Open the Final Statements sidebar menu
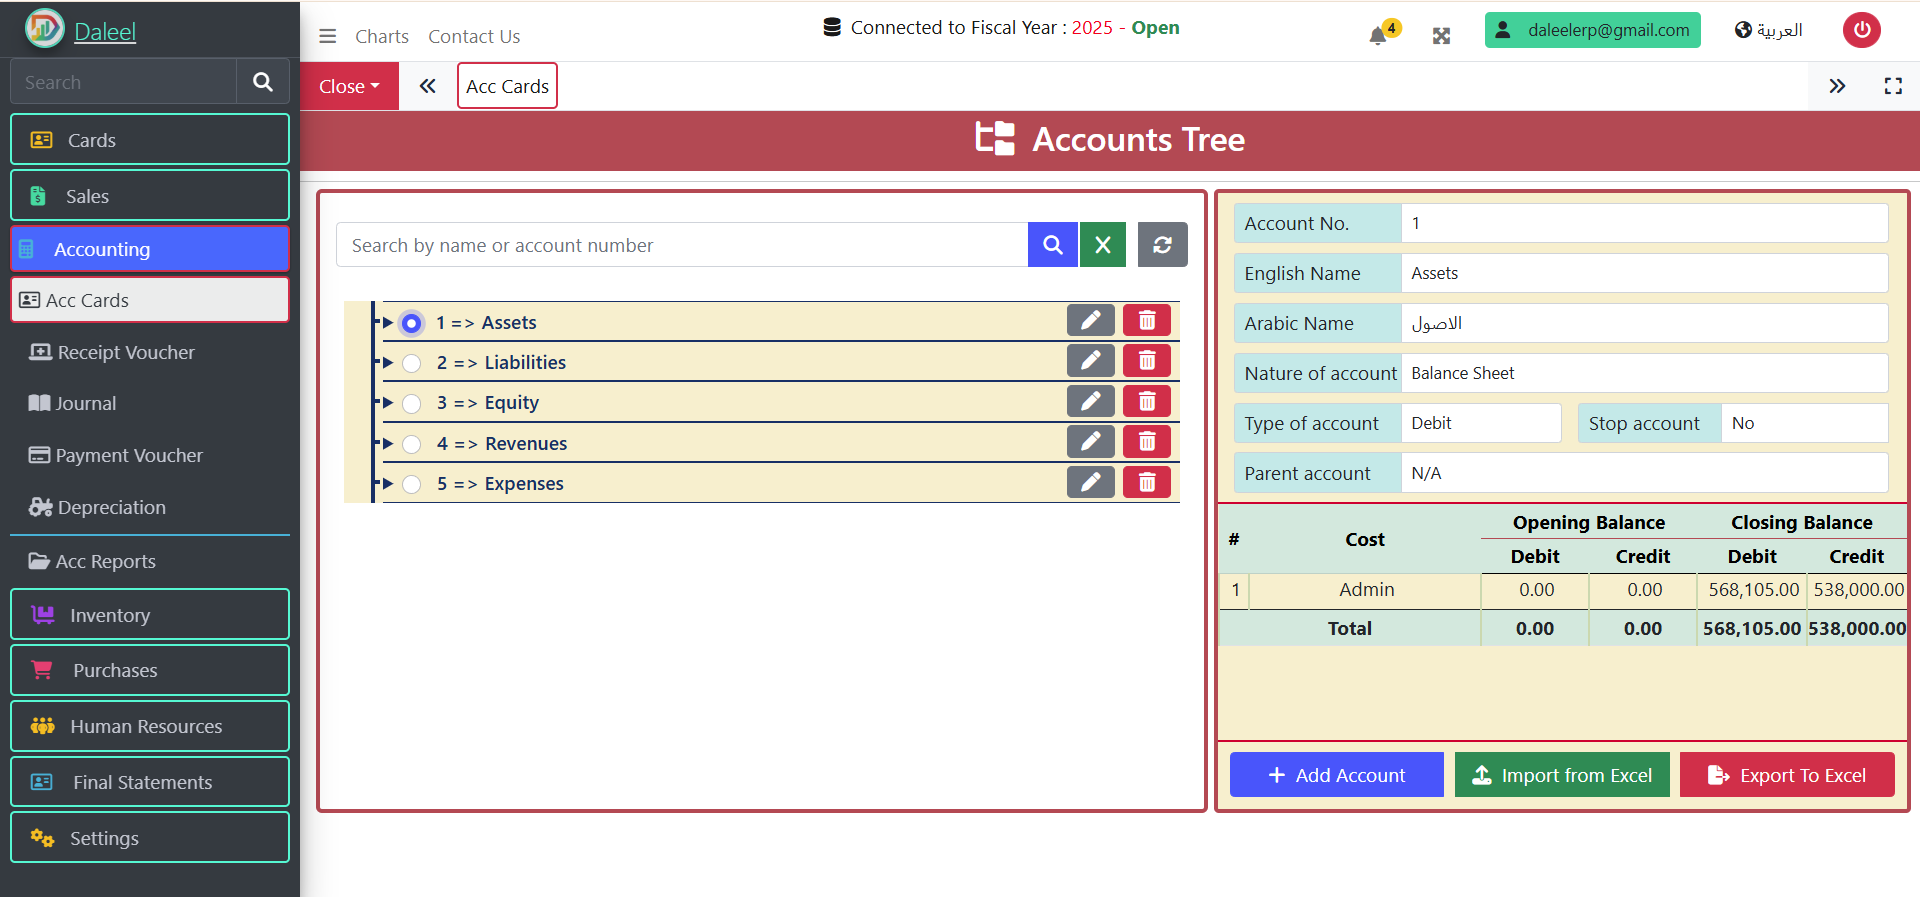 (150, 782)
